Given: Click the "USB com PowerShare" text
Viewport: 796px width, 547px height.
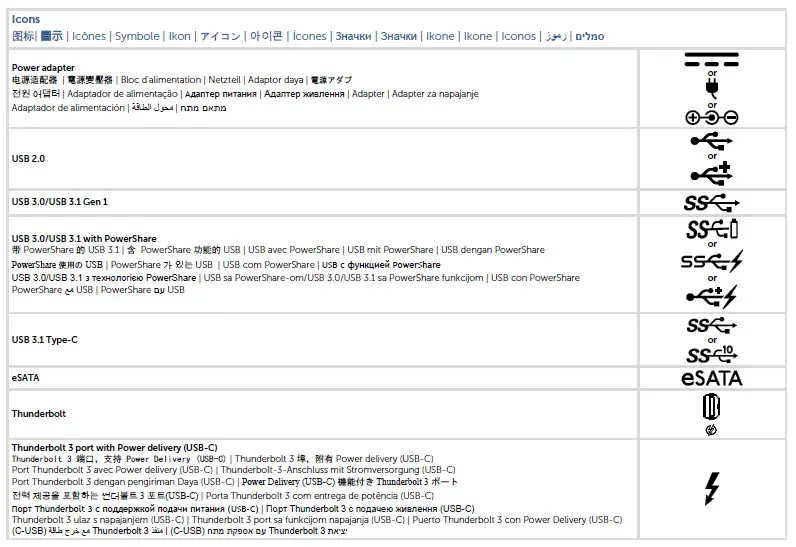Looking at the screenshot, I should pyautogui.click(x=269, y=265).
